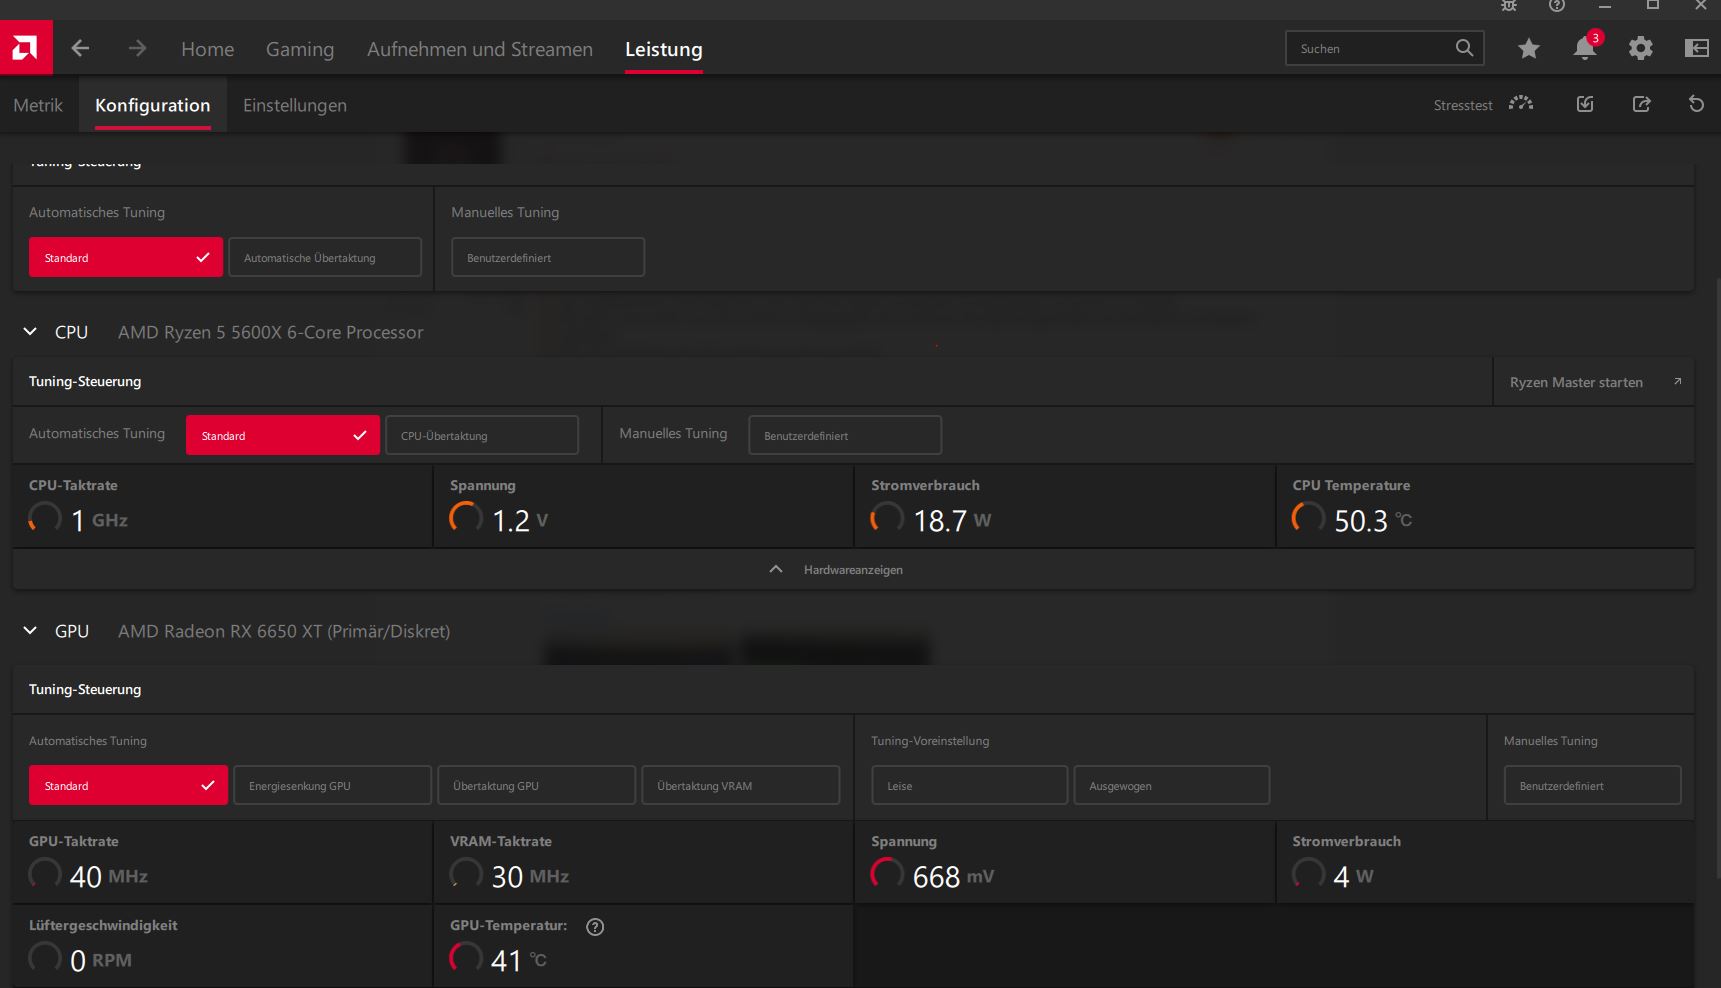Click the CPU Stromverbrauch gauge icon

(x=887, y=518)
